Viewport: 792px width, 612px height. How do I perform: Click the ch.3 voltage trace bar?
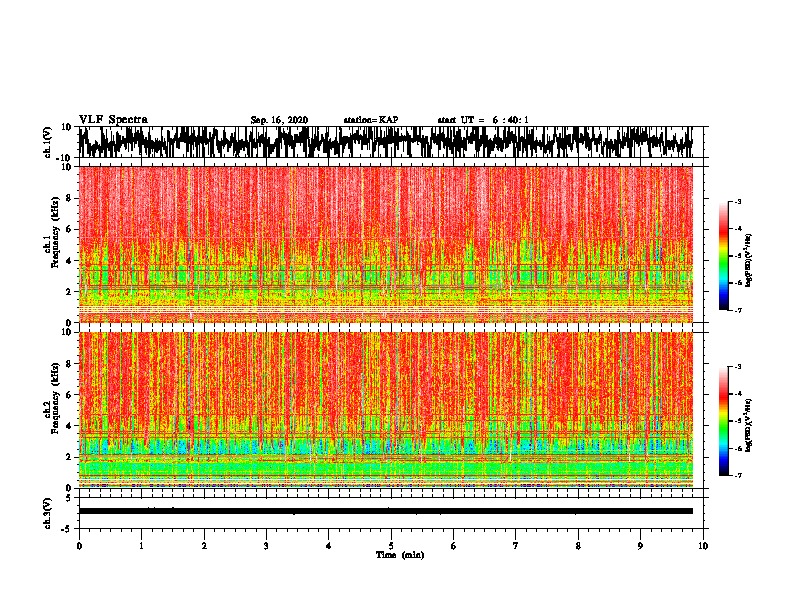(385, 511)
